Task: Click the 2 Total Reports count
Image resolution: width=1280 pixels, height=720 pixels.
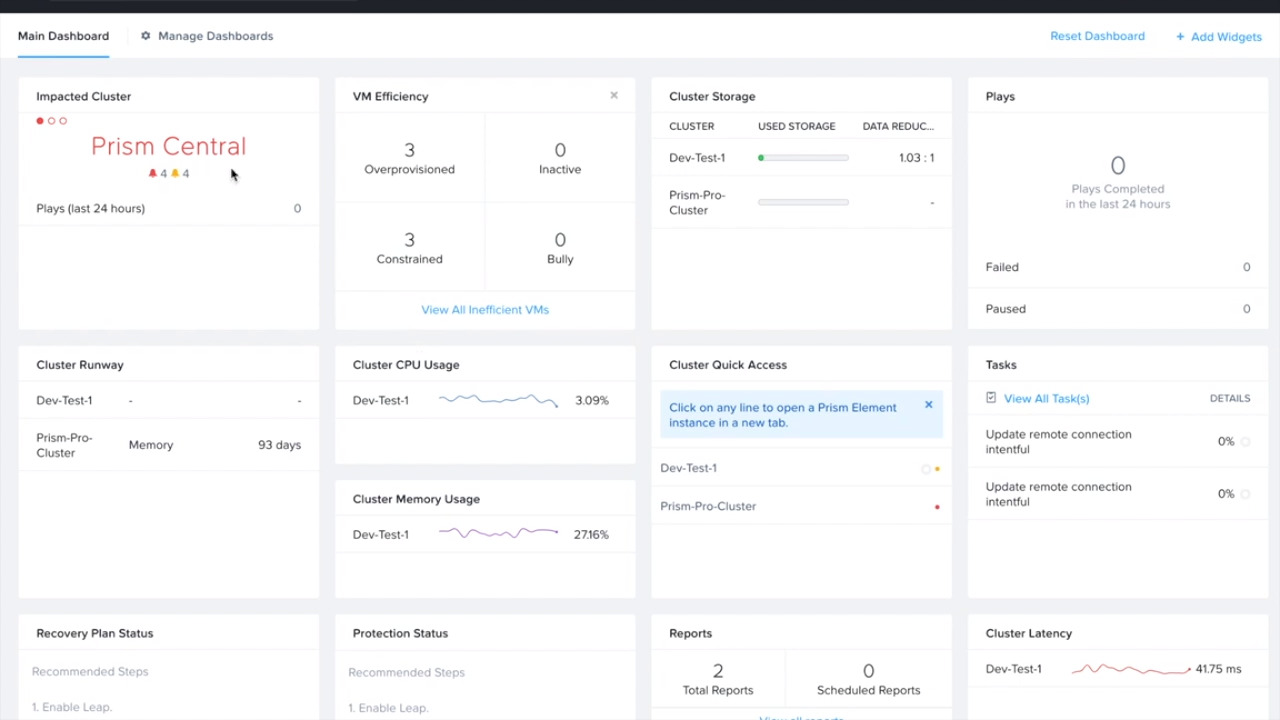Action: pyautogui.click(x=718, y=671)
